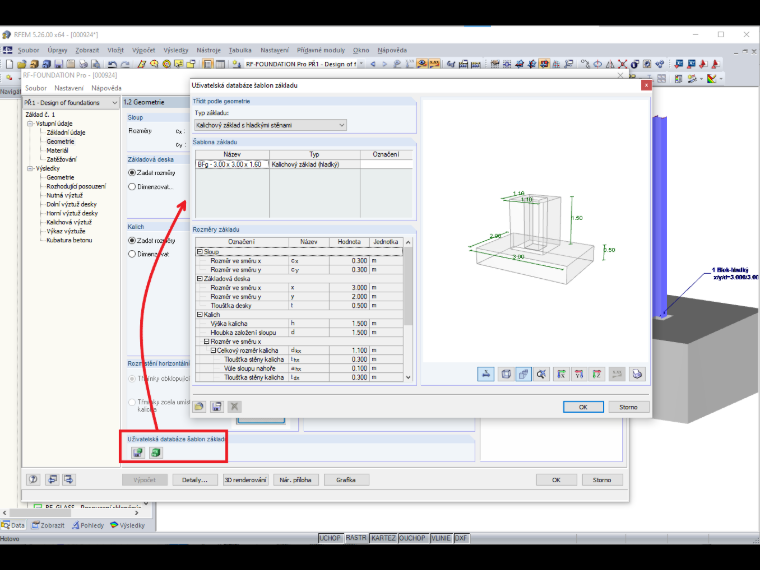Screen dimensions: 760x570
Task: Open the RF-FOUNDATION Pro module dropdown in toolbar
Action: (361, 64)
